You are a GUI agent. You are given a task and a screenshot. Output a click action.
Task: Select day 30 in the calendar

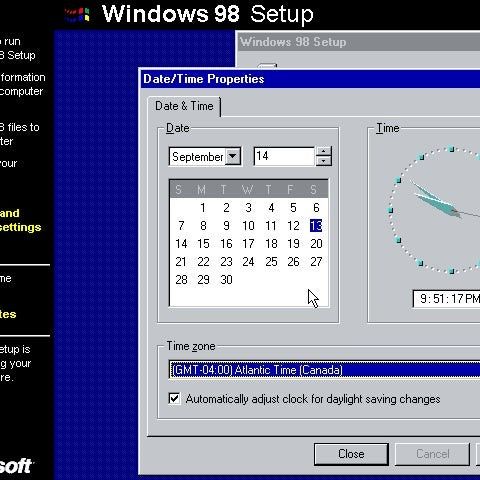(226, 280)
